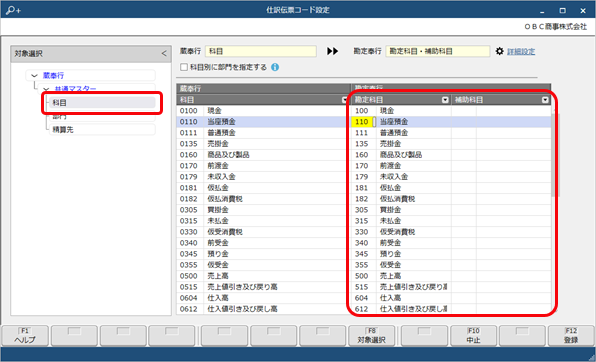Click 勘定科目 code 500 cell
596x362 pixels.
coord(363,276)
